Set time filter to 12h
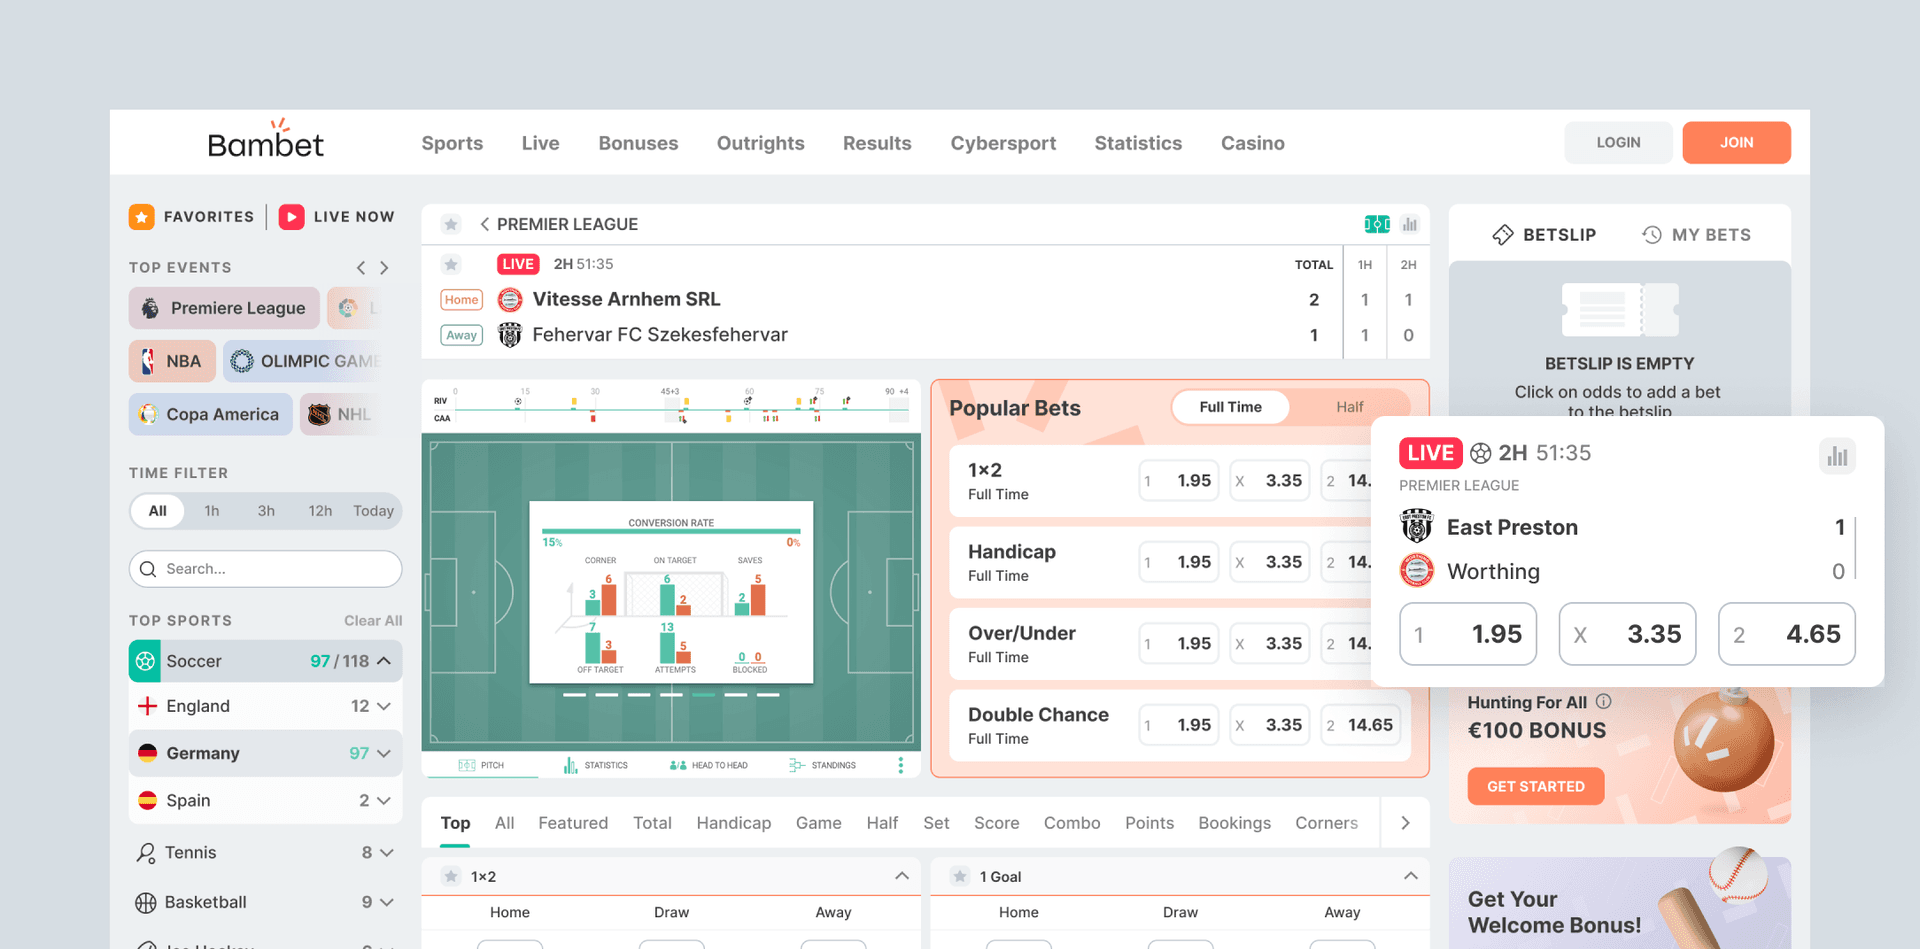This screenshot has width=1920, height=949. pos(320,511)
